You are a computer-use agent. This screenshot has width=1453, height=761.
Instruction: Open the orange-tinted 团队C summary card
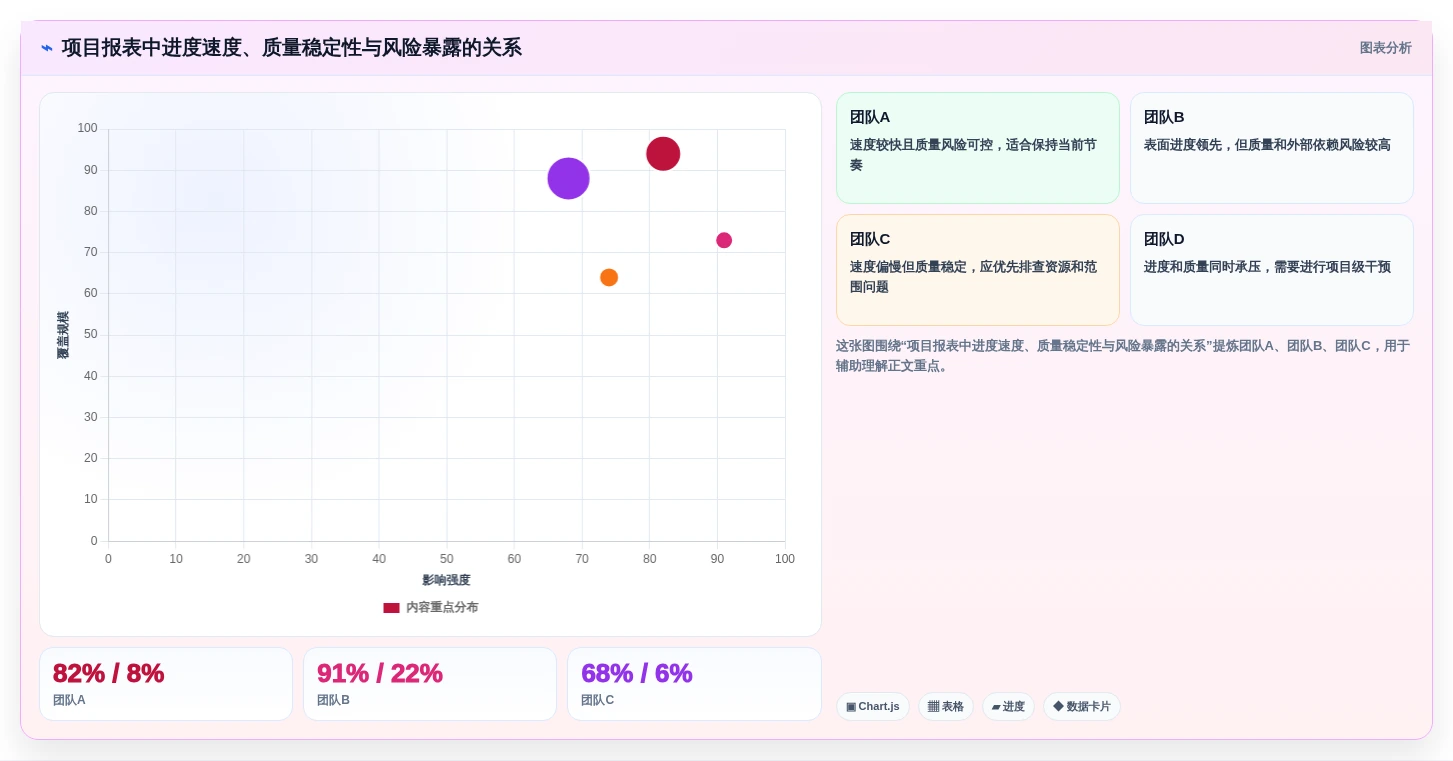(x=978, y=270)
